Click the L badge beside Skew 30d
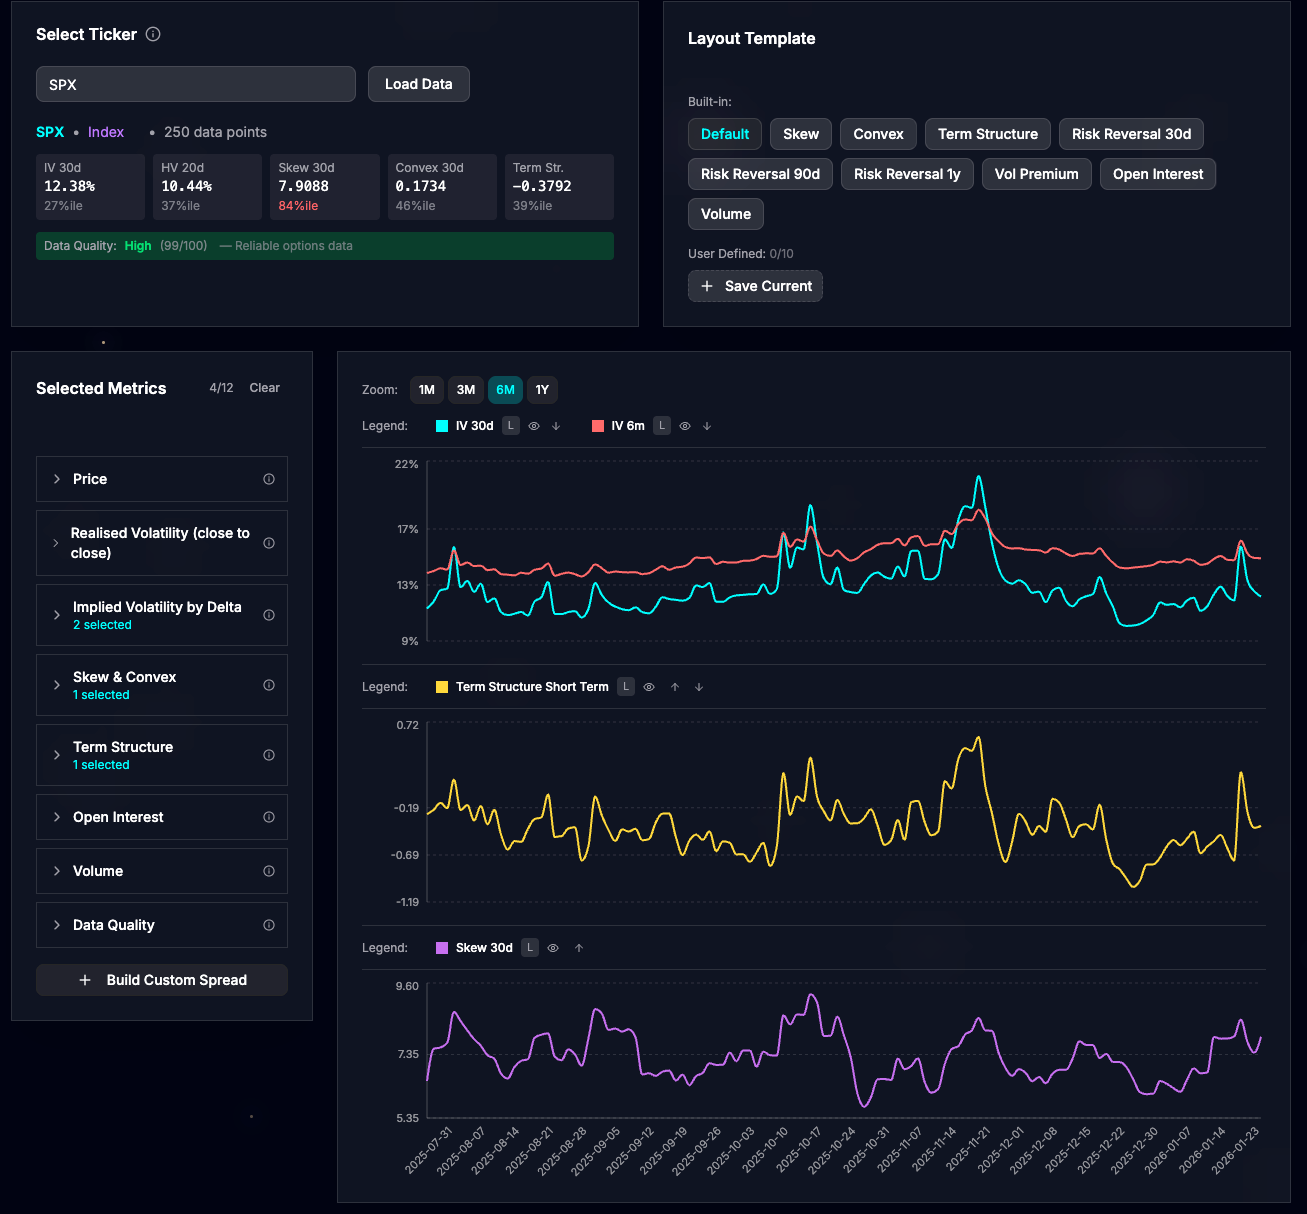The height and width of the screenshot is (1214, 1307). [x=530, y=948]
